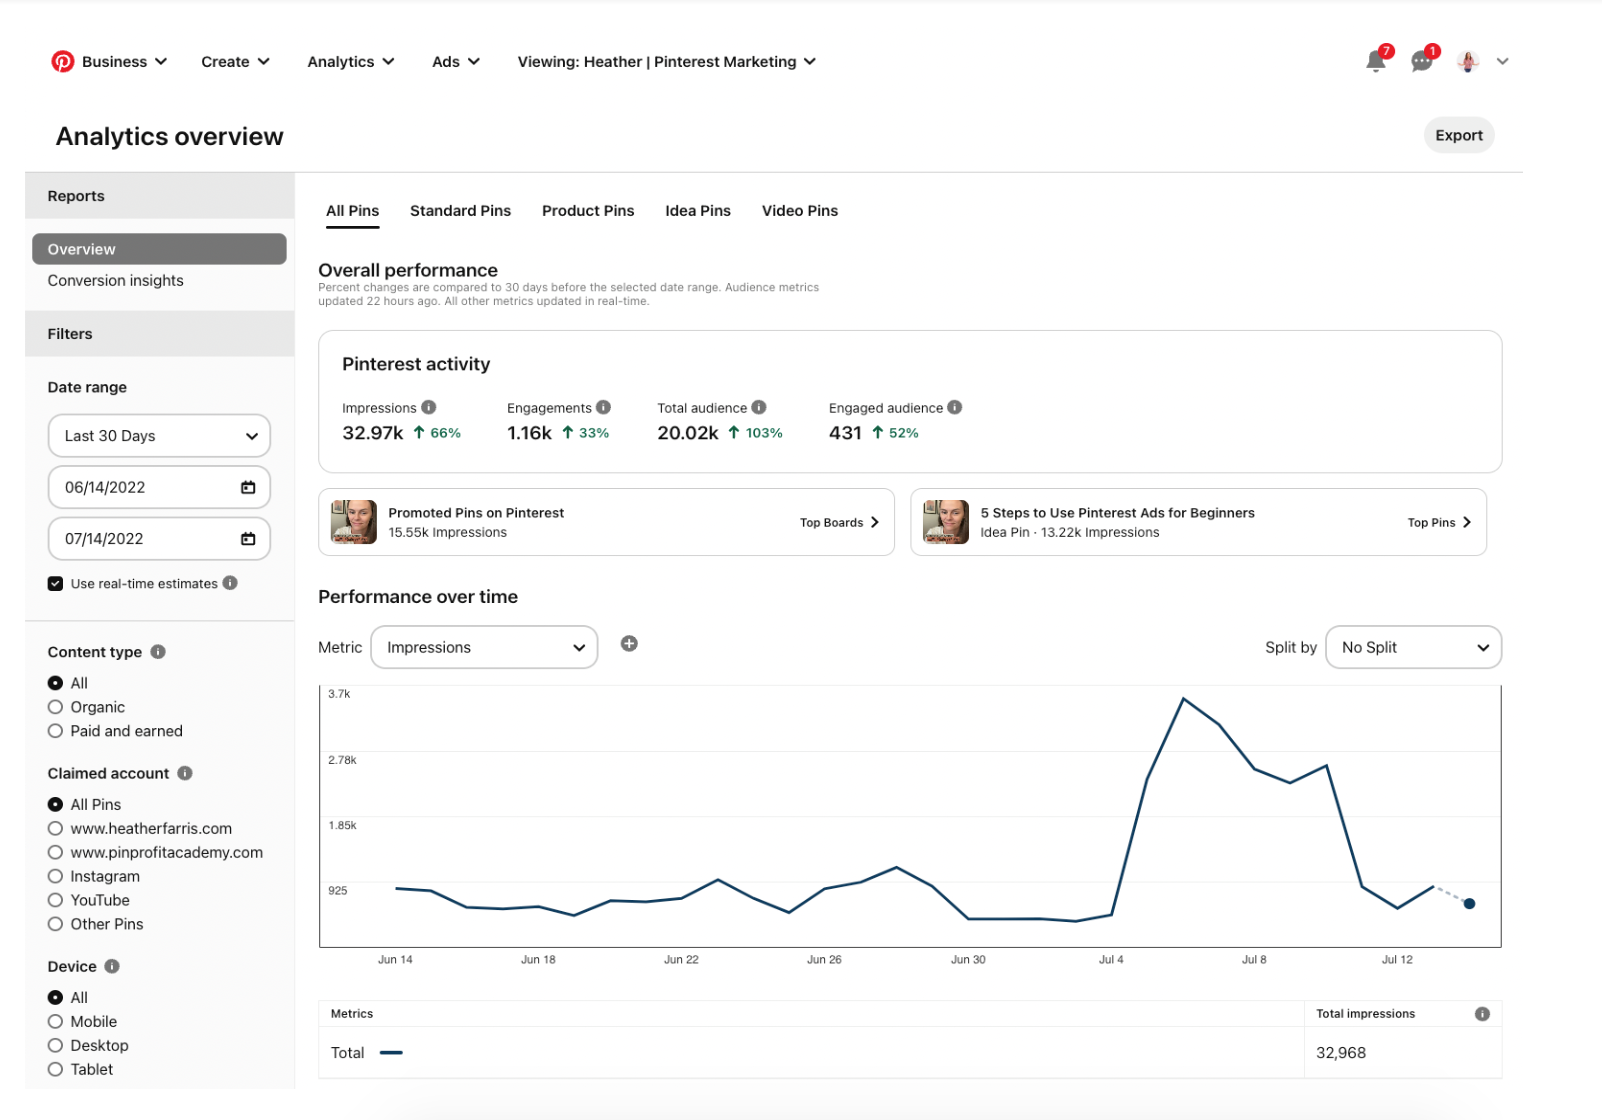1602x1120 pixels.
Task: Click info icon beside Total impressions
Action: point(1482,1014)
